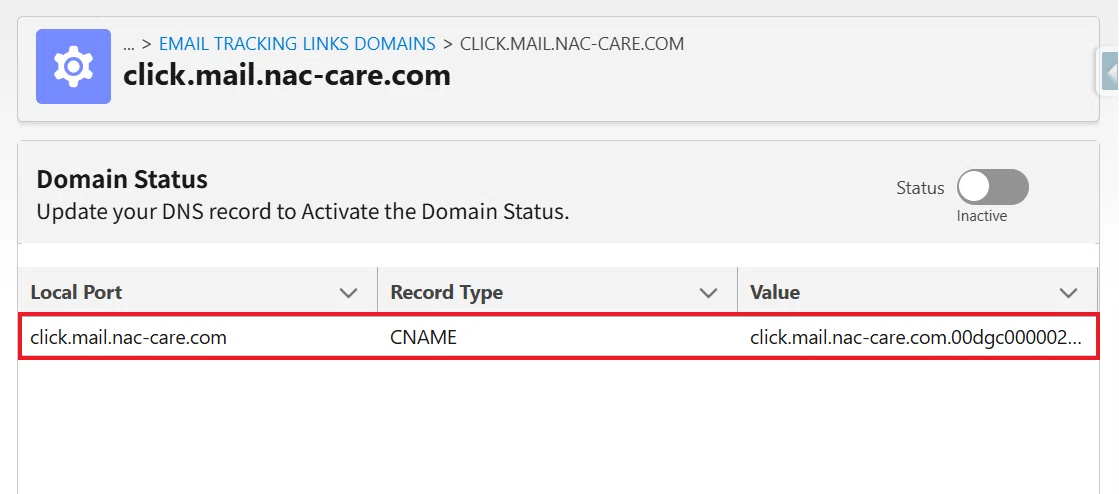Click the truncated CNAME value cell
This screenshot has height=494, width=1119.
(916, 337)
